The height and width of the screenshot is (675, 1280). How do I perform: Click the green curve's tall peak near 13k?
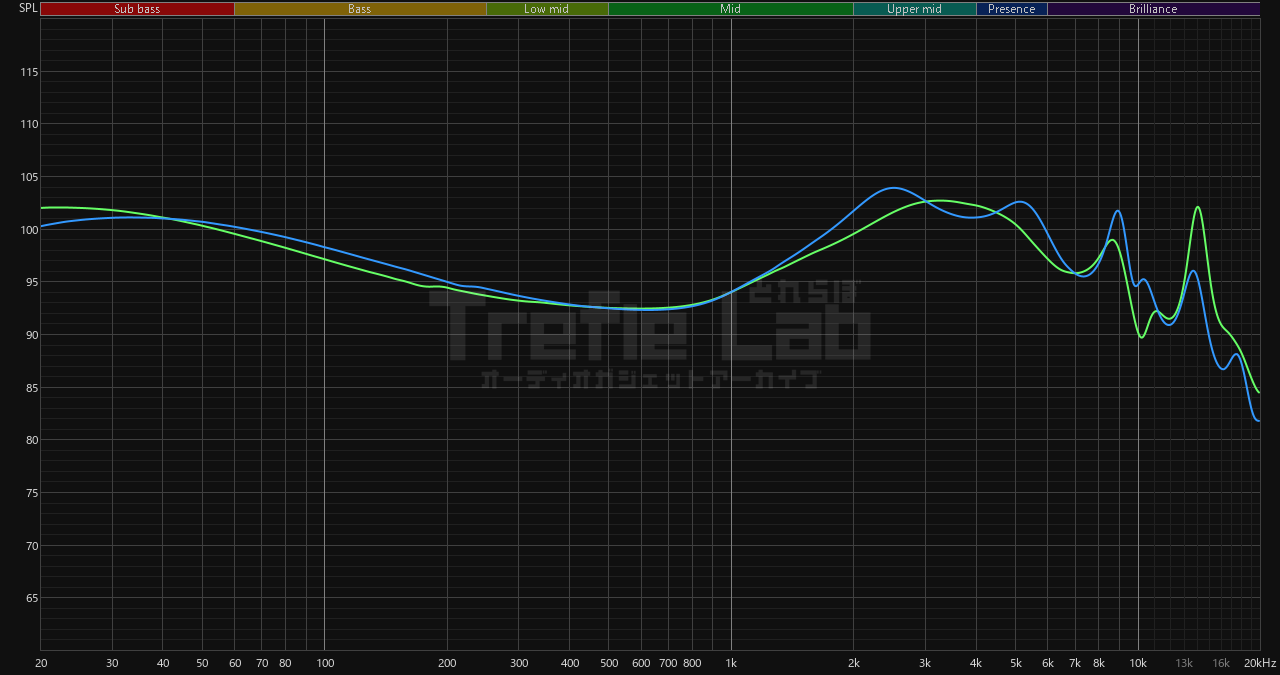(1197, 208)
